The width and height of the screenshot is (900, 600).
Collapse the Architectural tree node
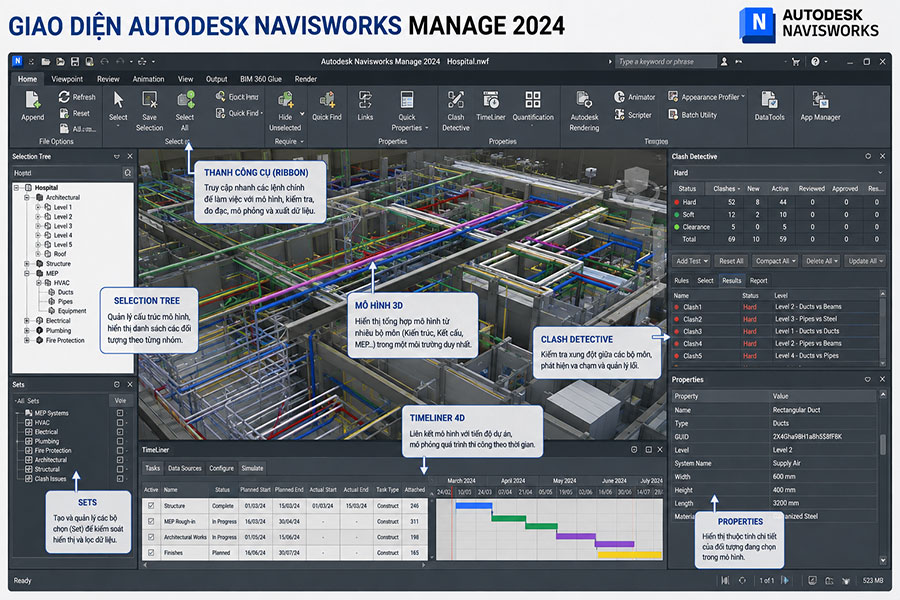coord(26,198)
